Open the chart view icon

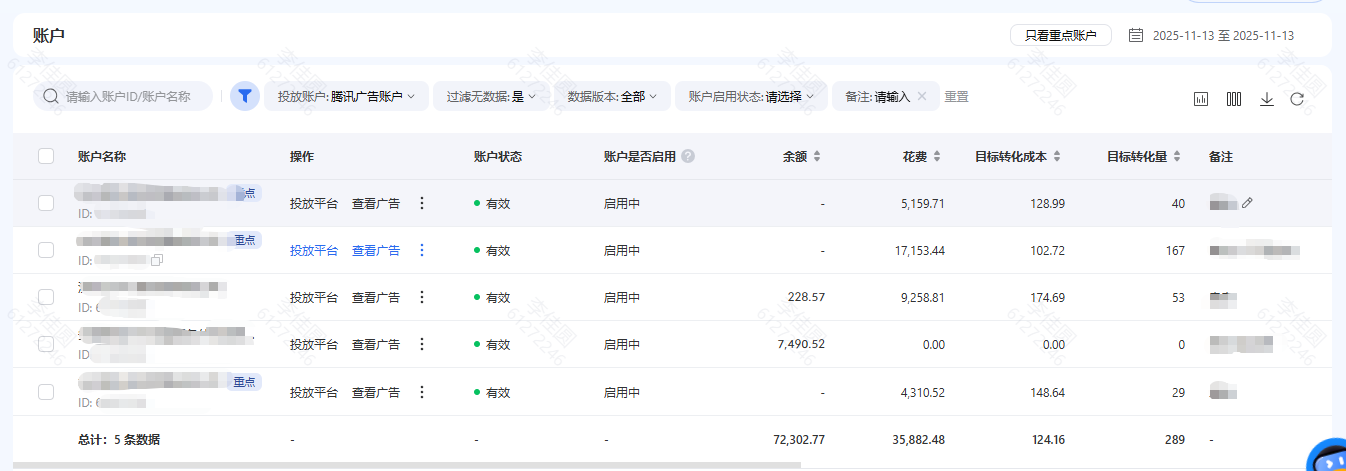(x=1201, y=99)
